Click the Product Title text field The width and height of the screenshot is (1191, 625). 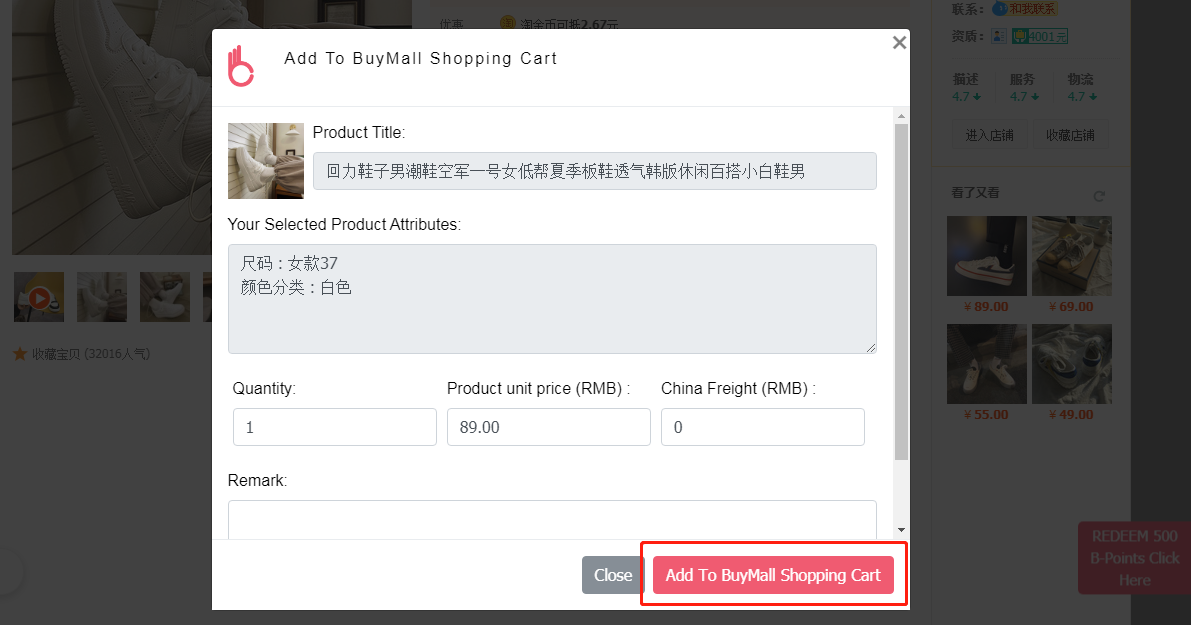click(595, 171)
